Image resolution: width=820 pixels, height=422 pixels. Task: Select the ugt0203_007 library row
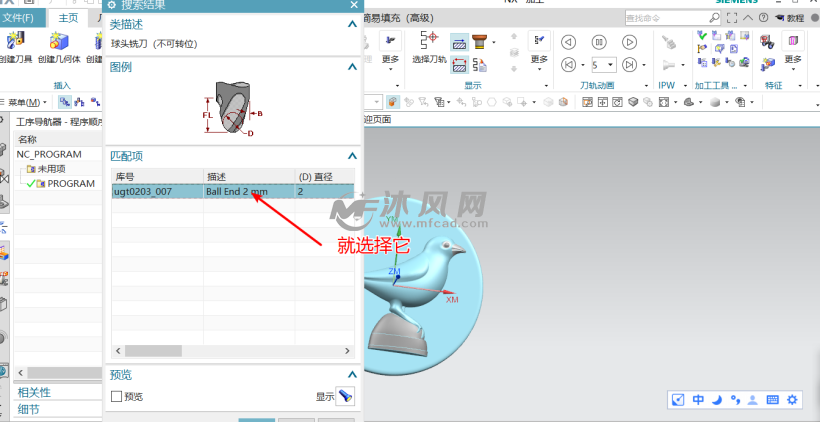(233, 191)
